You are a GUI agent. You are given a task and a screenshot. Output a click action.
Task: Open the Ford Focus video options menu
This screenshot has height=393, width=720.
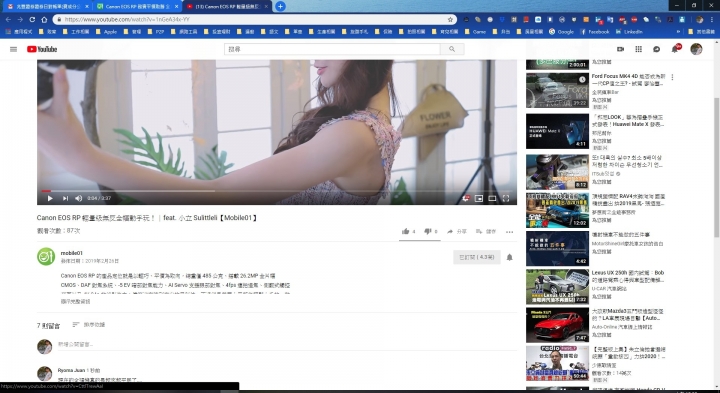[672, 77]
